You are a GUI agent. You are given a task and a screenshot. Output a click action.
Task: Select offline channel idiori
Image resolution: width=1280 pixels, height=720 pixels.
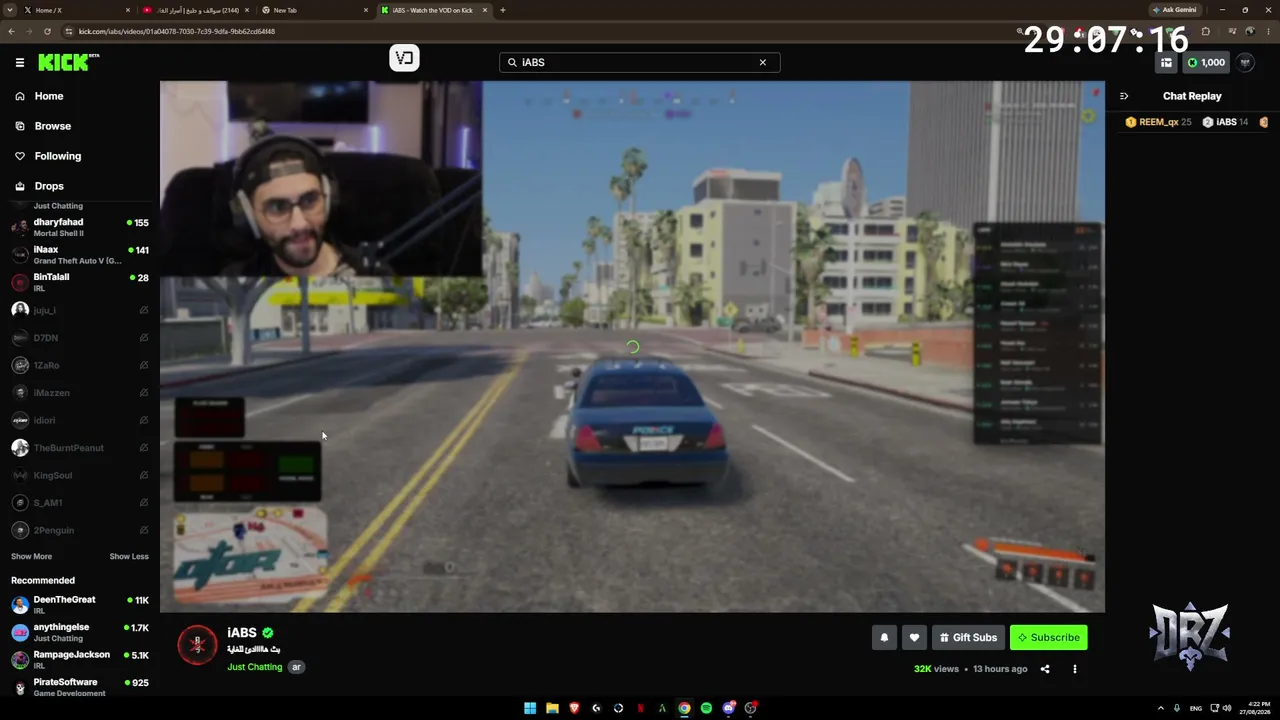click(x=78, y=420)
